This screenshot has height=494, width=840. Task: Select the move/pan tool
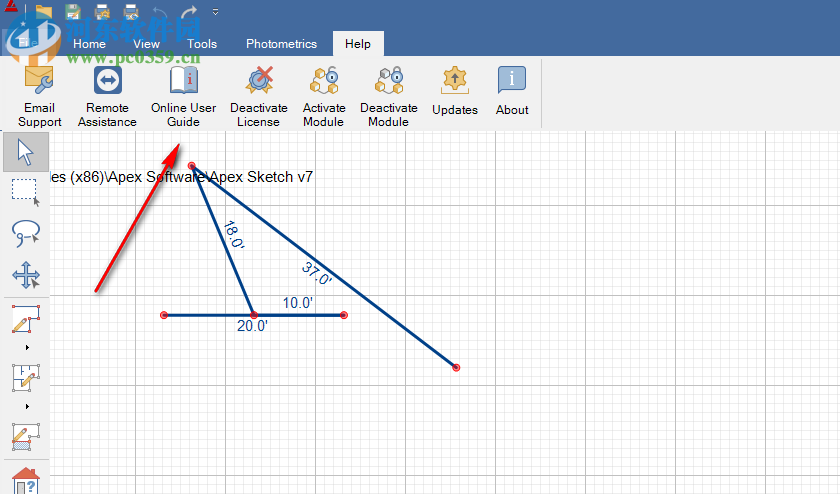tap(26, 275)
